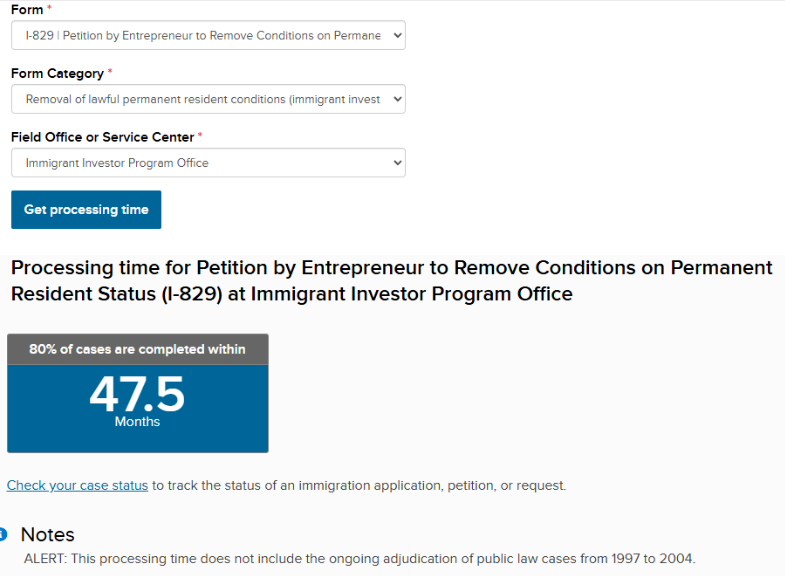Click the Field Office or Service Center label
The image size is (785, 576).
click(102, 137)
